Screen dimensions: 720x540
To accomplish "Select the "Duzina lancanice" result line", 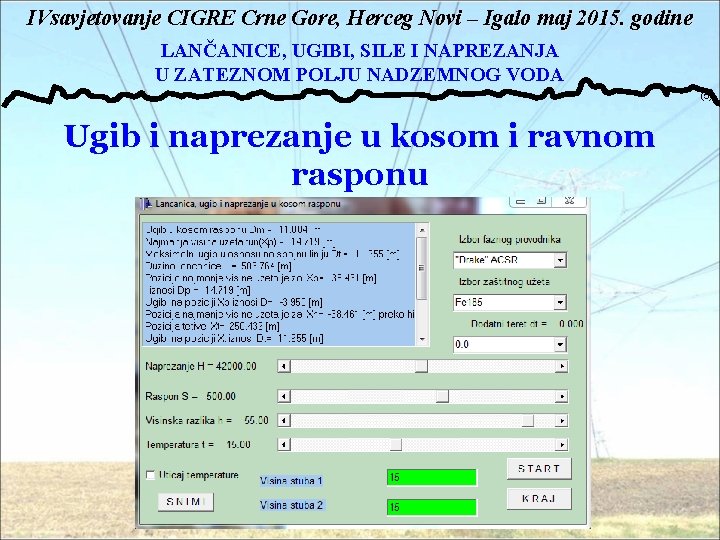I will point(219,266).
